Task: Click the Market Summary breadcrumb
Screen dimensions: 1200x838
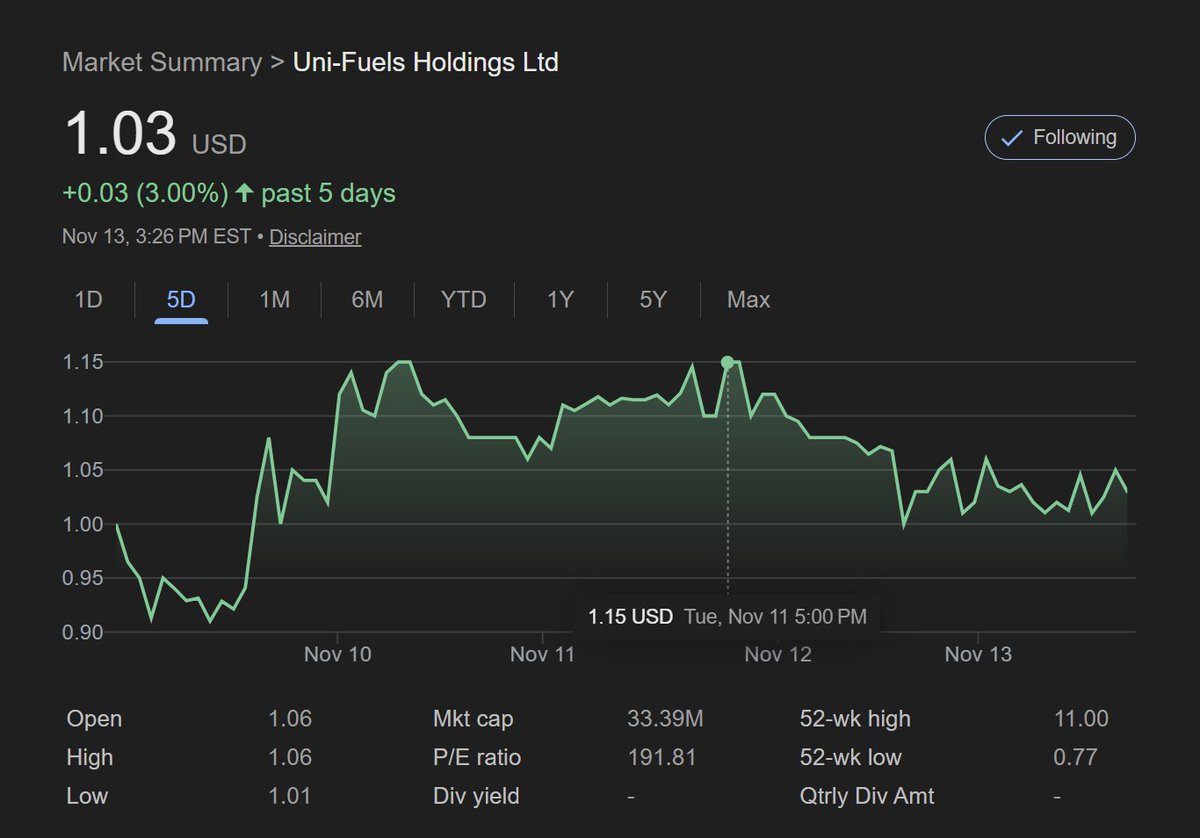Action: point(162,62)
